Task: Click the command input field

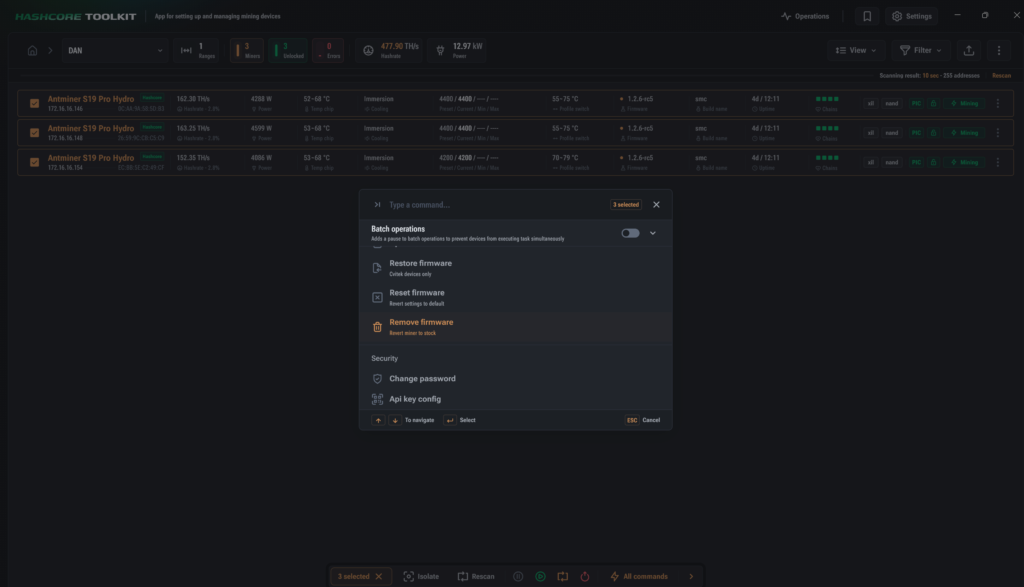Action: click(x=496, y=205)
